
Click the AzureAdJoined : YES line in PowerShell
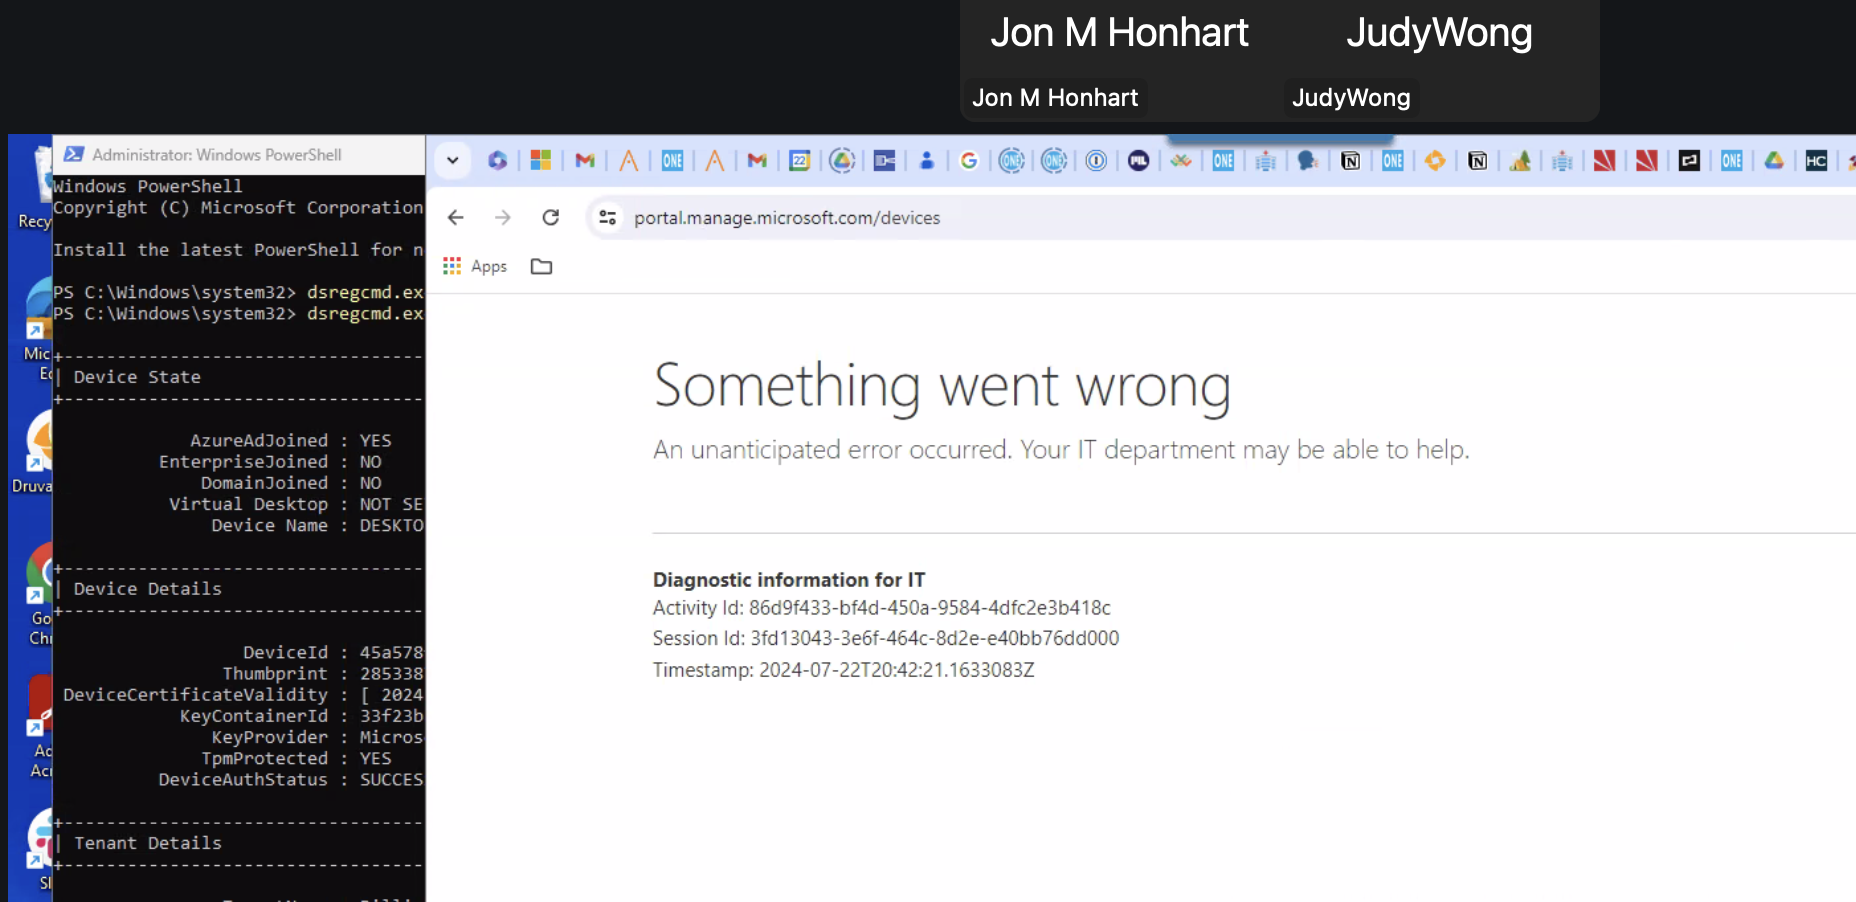tap(291, 440)
